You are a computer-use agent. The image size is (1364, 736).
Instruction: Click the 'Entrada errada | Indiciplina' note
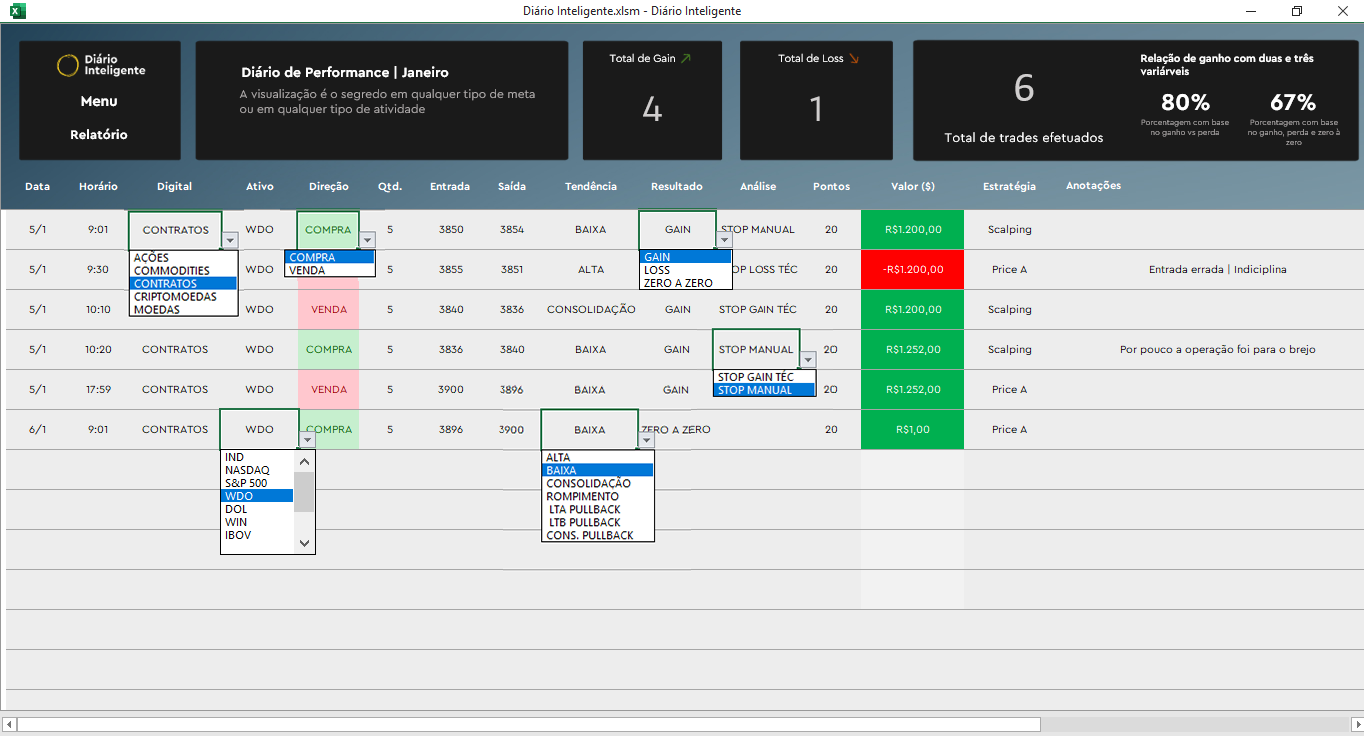pos(1217,270)
